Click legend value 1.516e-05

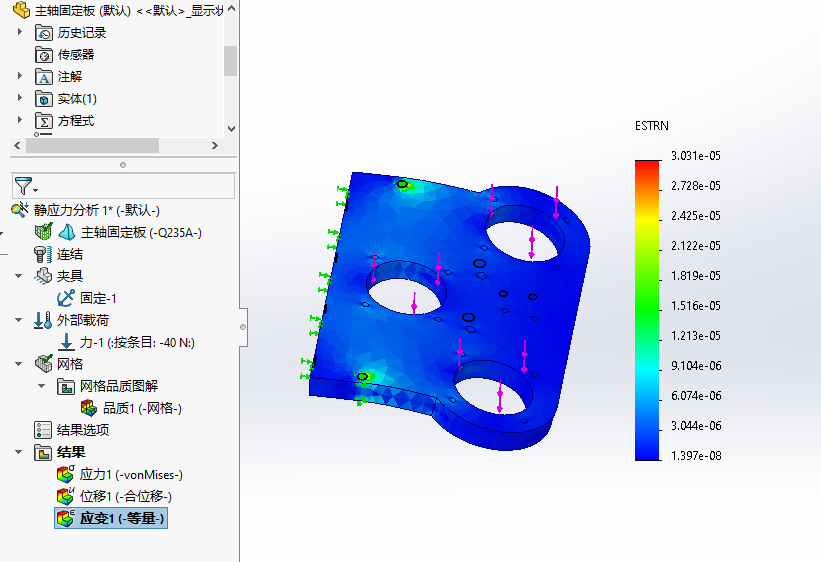click(696, 305)
